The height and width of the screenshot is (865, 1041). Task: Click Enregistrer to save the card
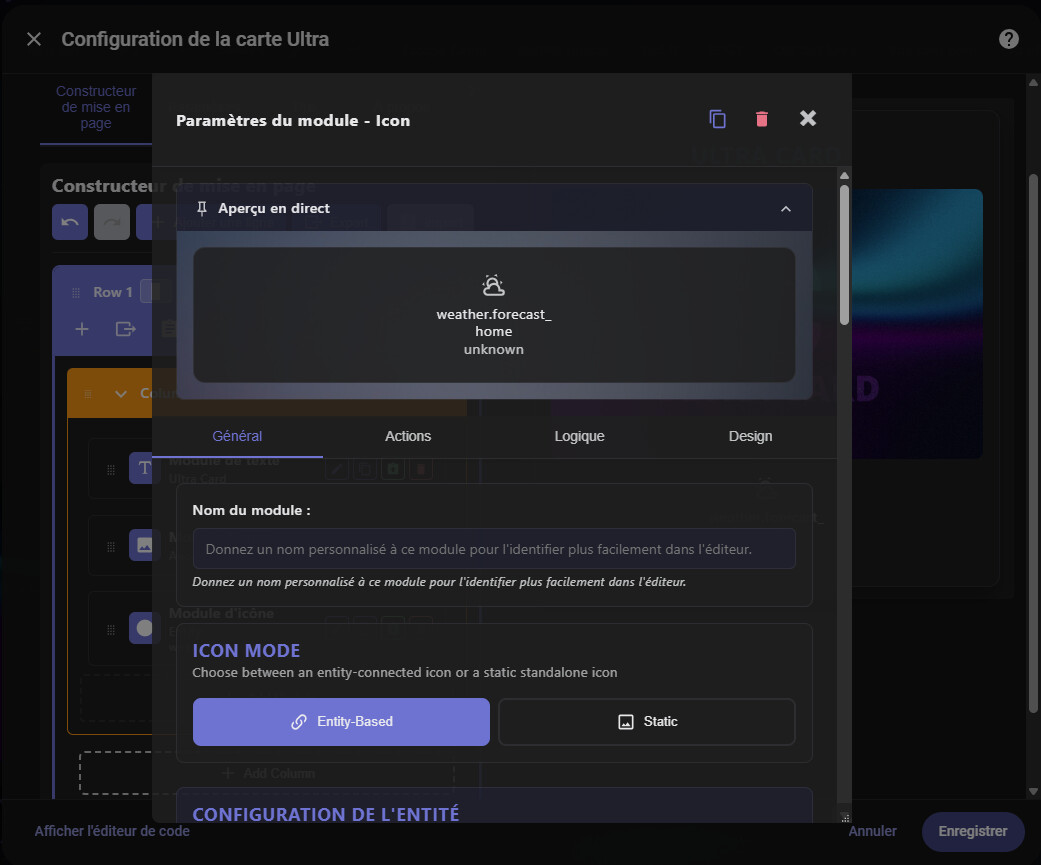pyautogui.click(x=973, y=831)
